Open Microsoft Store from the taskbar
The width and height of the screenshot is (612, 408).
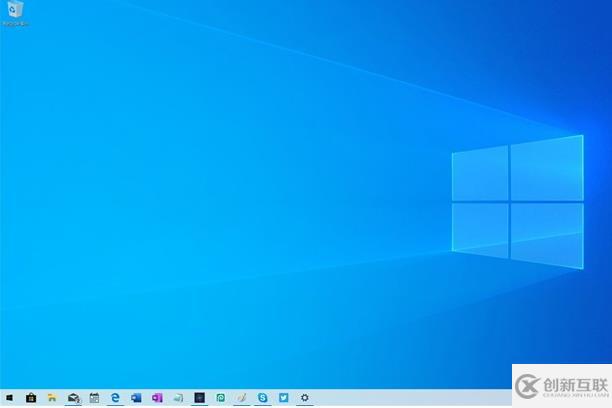pos(31,398)
